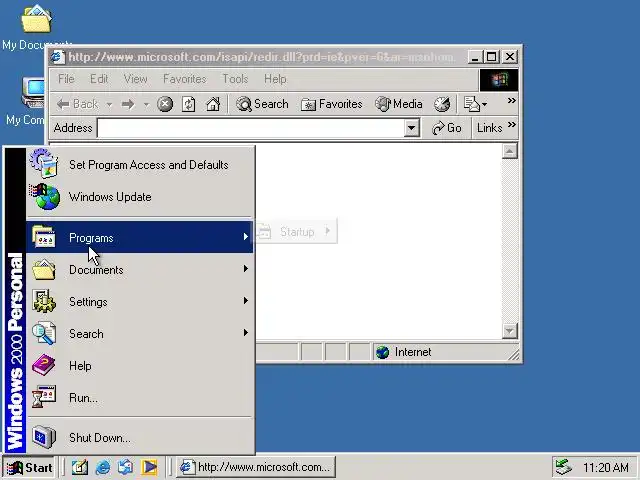Click the Documents folder icon in Start menu
Viewport: 640px width, 480px height.
44,269
